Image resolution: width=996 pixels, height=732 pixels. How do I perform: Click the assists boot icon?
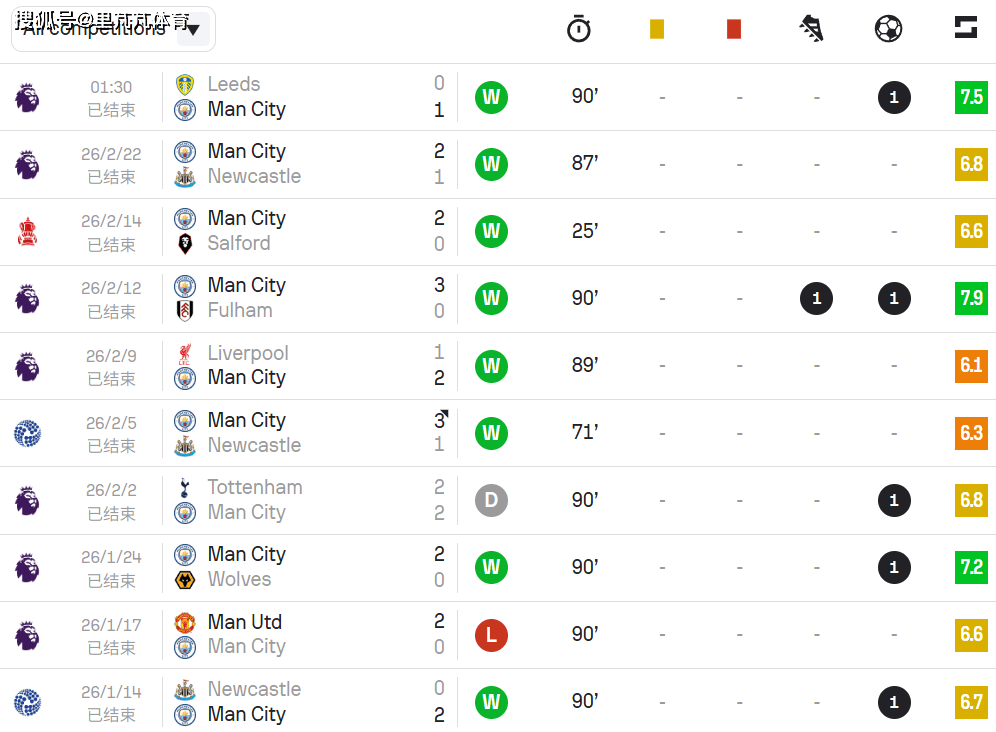tap(811, 29)
